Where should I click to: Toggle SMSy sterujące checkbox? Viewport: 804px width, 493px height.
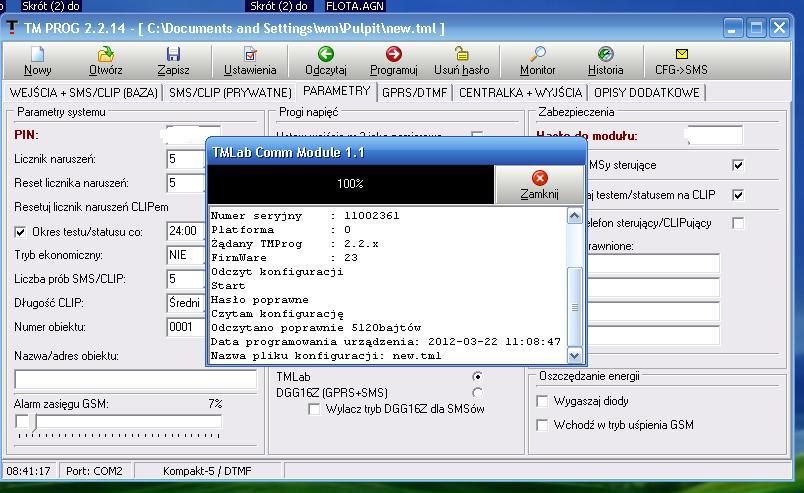coord(738,165)
